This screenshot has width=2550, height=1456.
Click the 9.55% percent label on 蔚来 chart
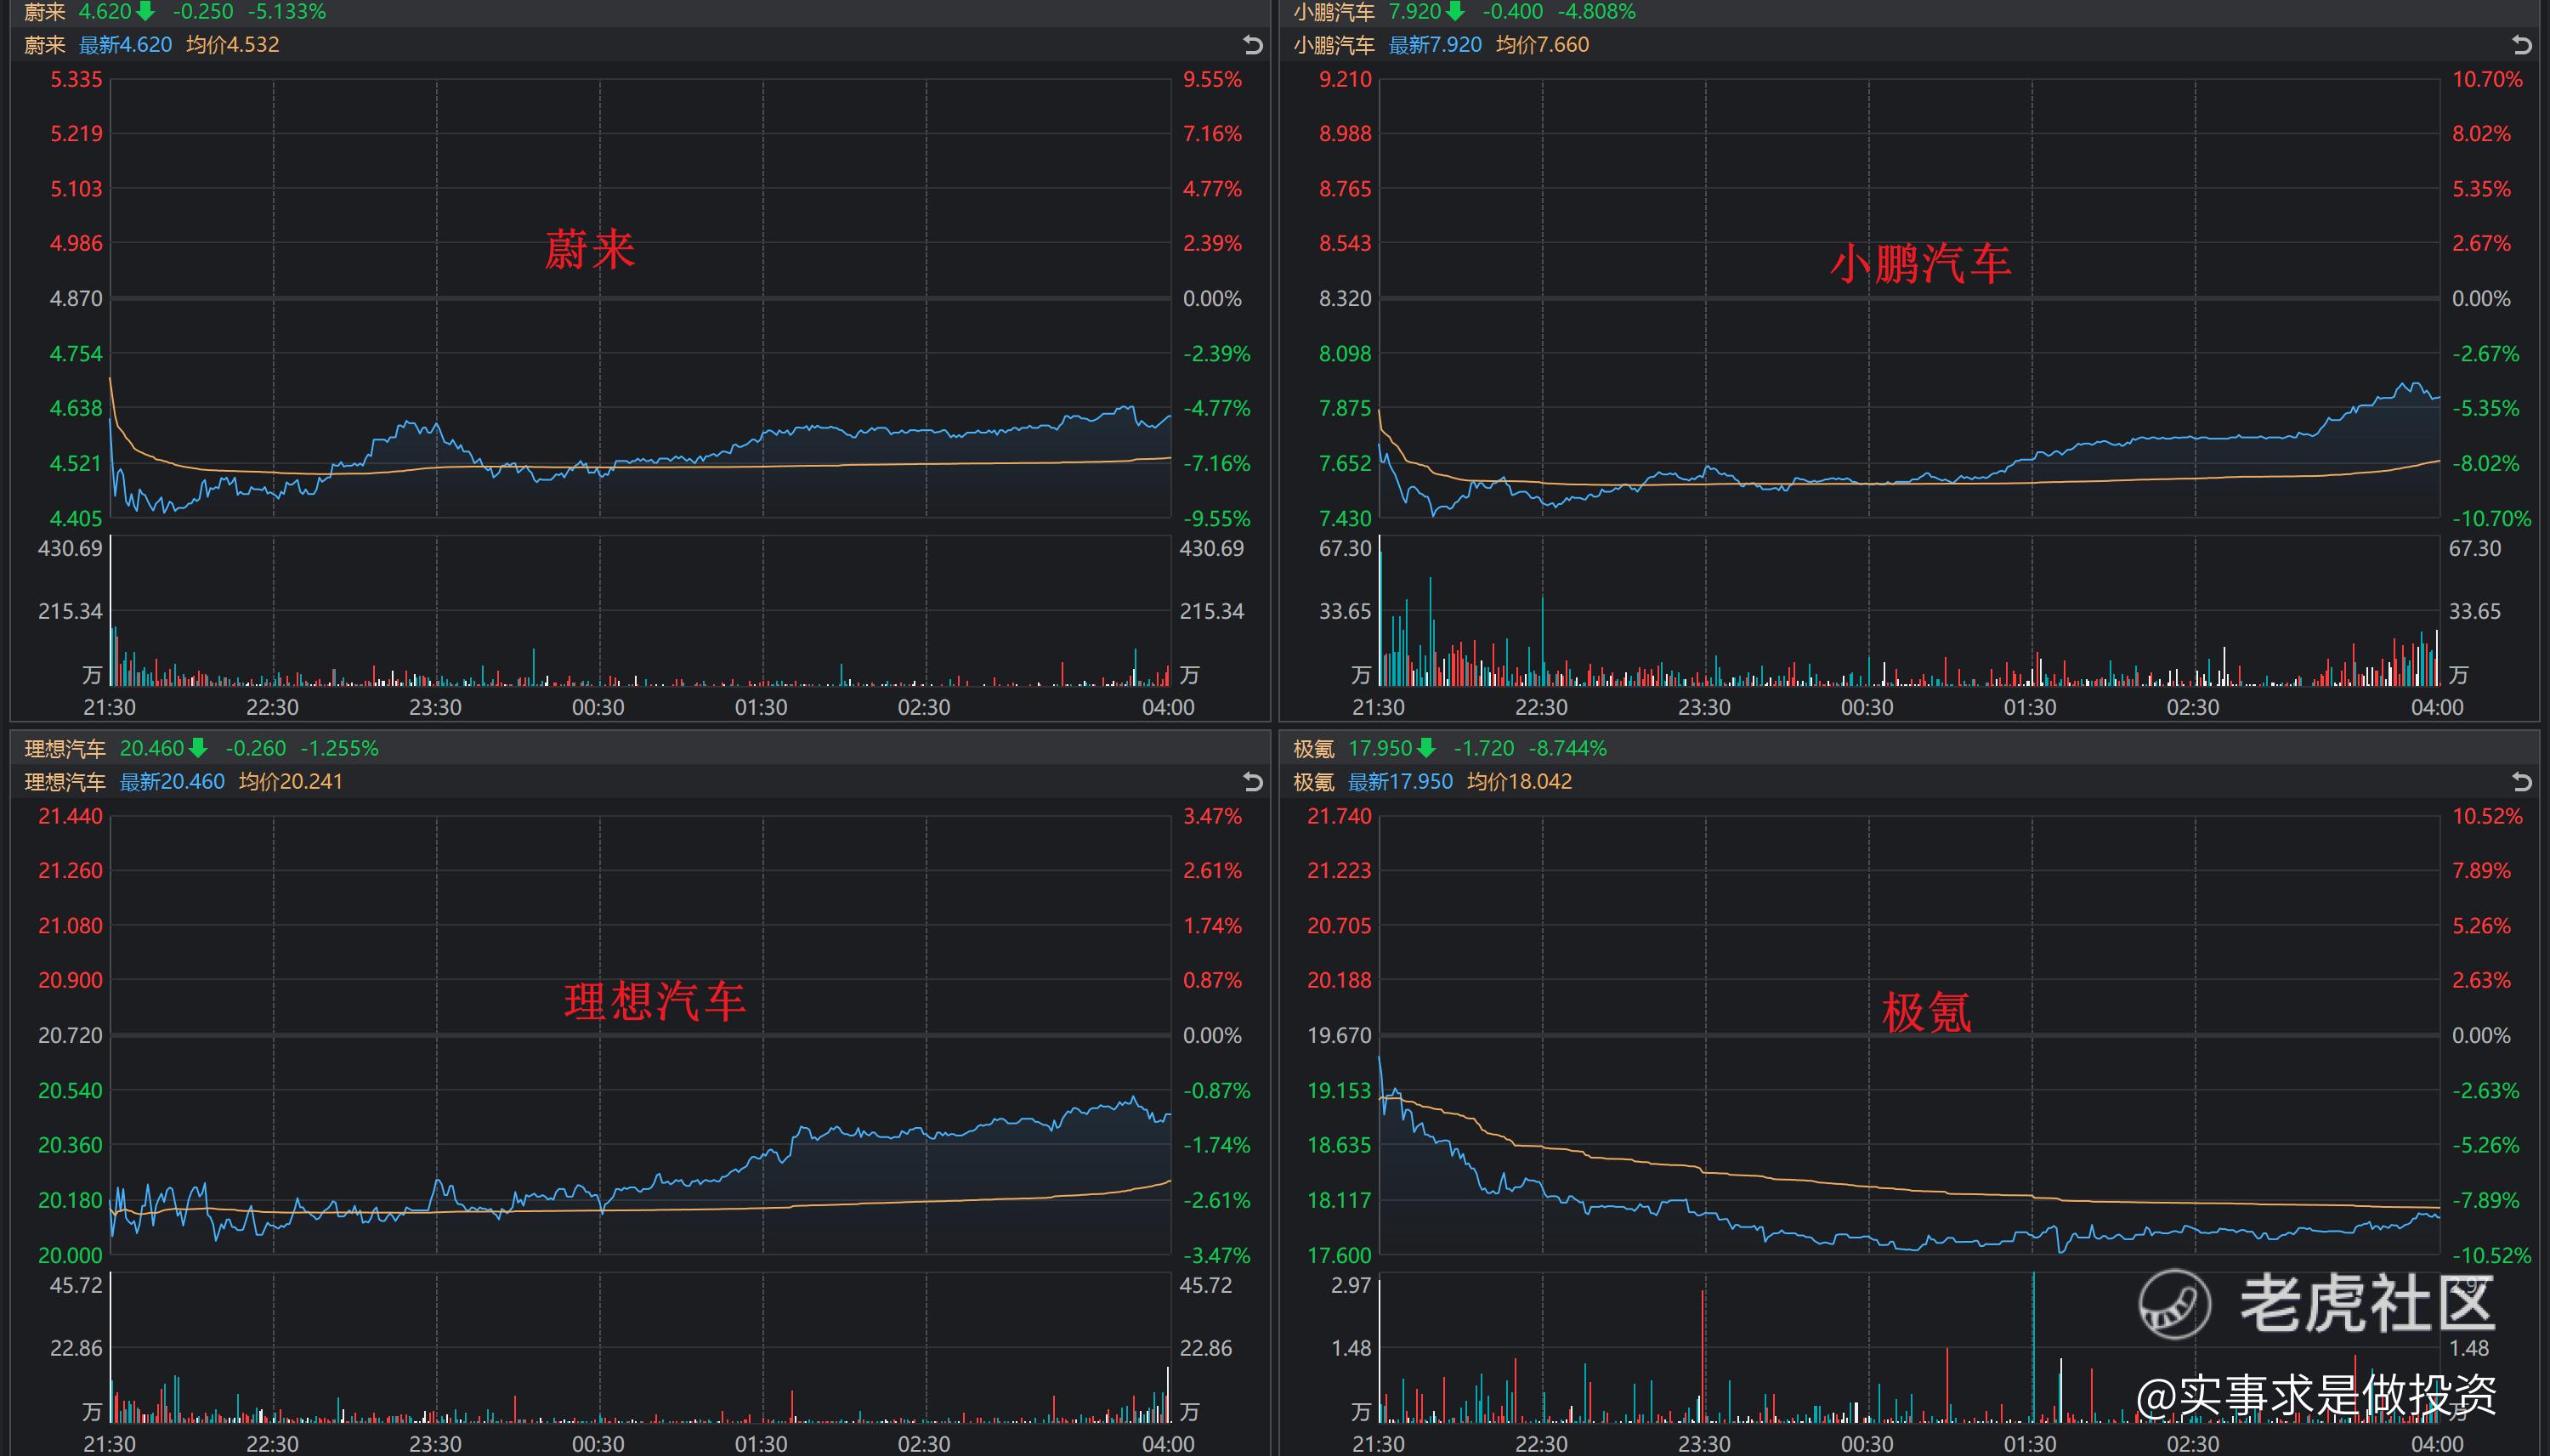(x=1212, y=79)
